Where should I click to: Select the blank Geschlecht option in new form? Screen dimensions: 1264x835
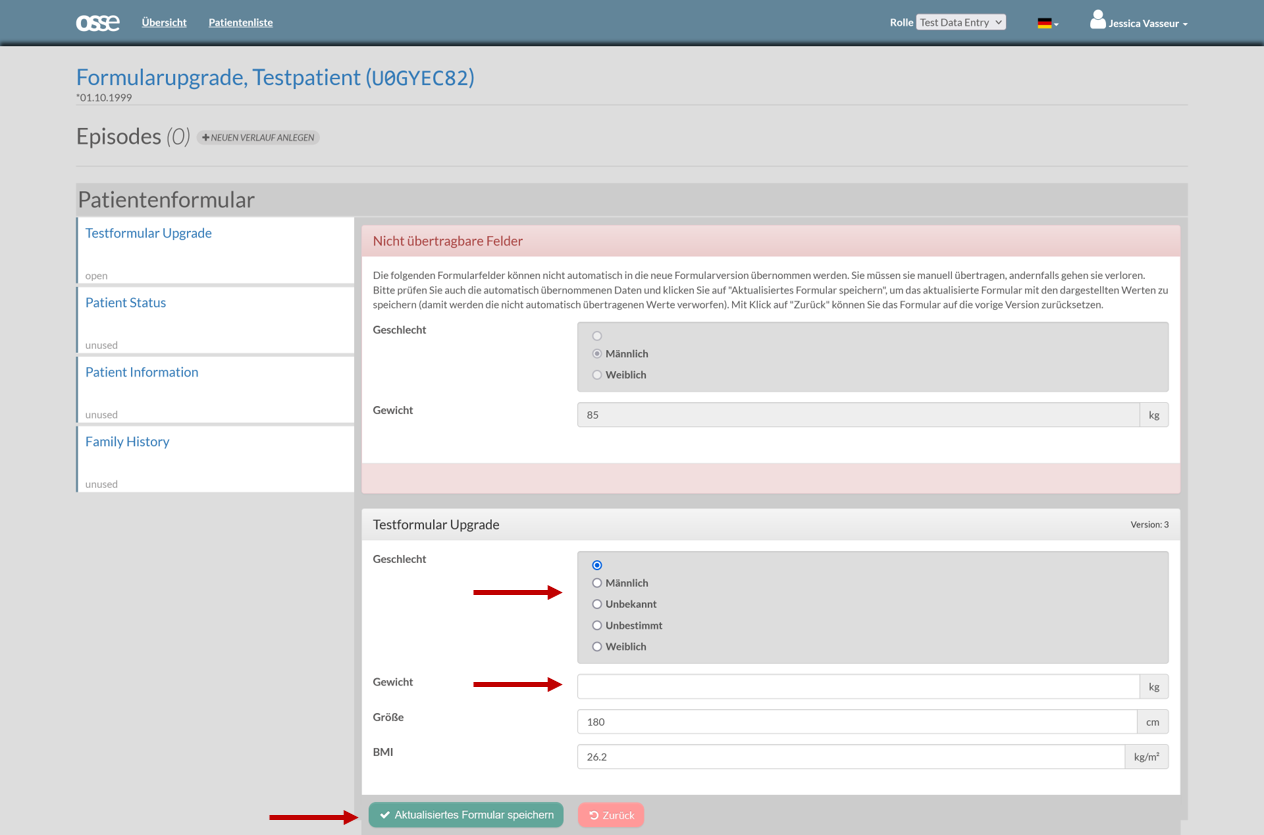click(x=597, y=565)
